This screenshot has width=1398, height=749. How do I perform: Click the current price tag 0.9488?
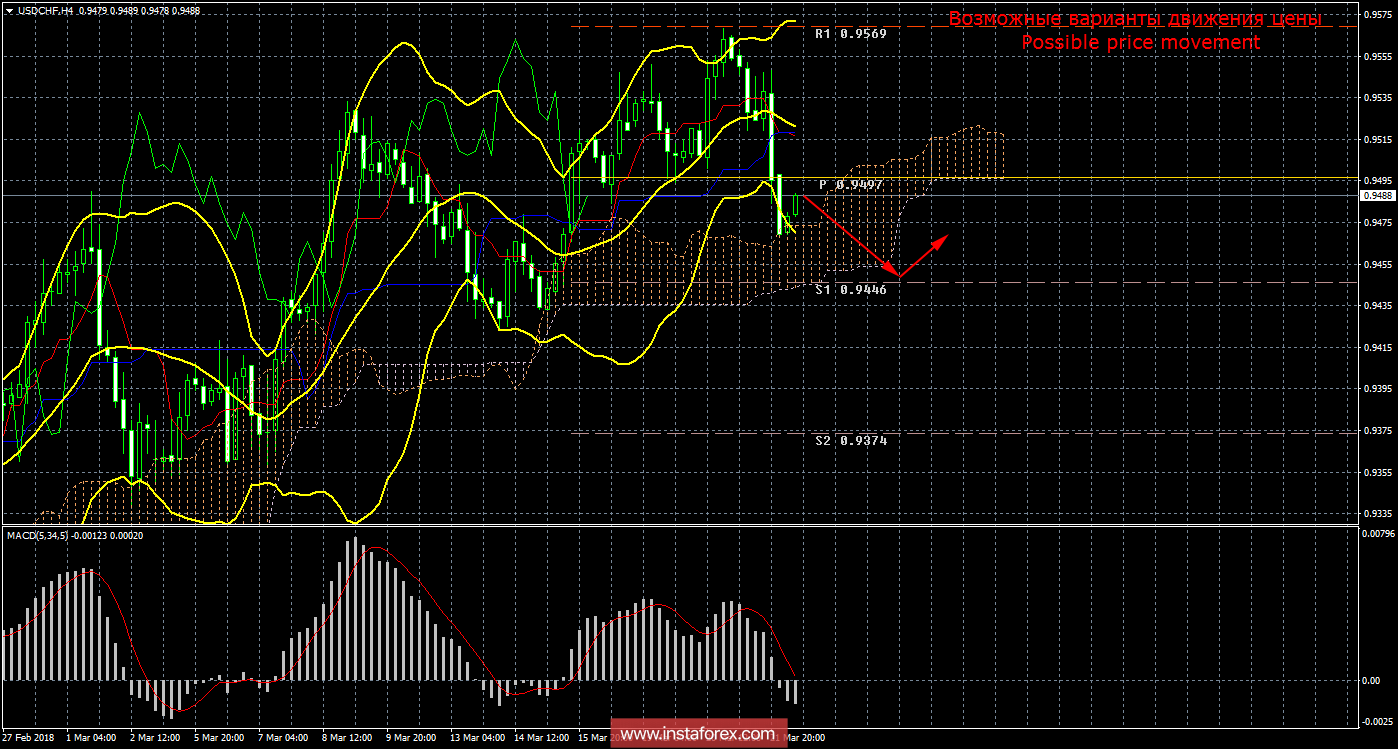1375,196
